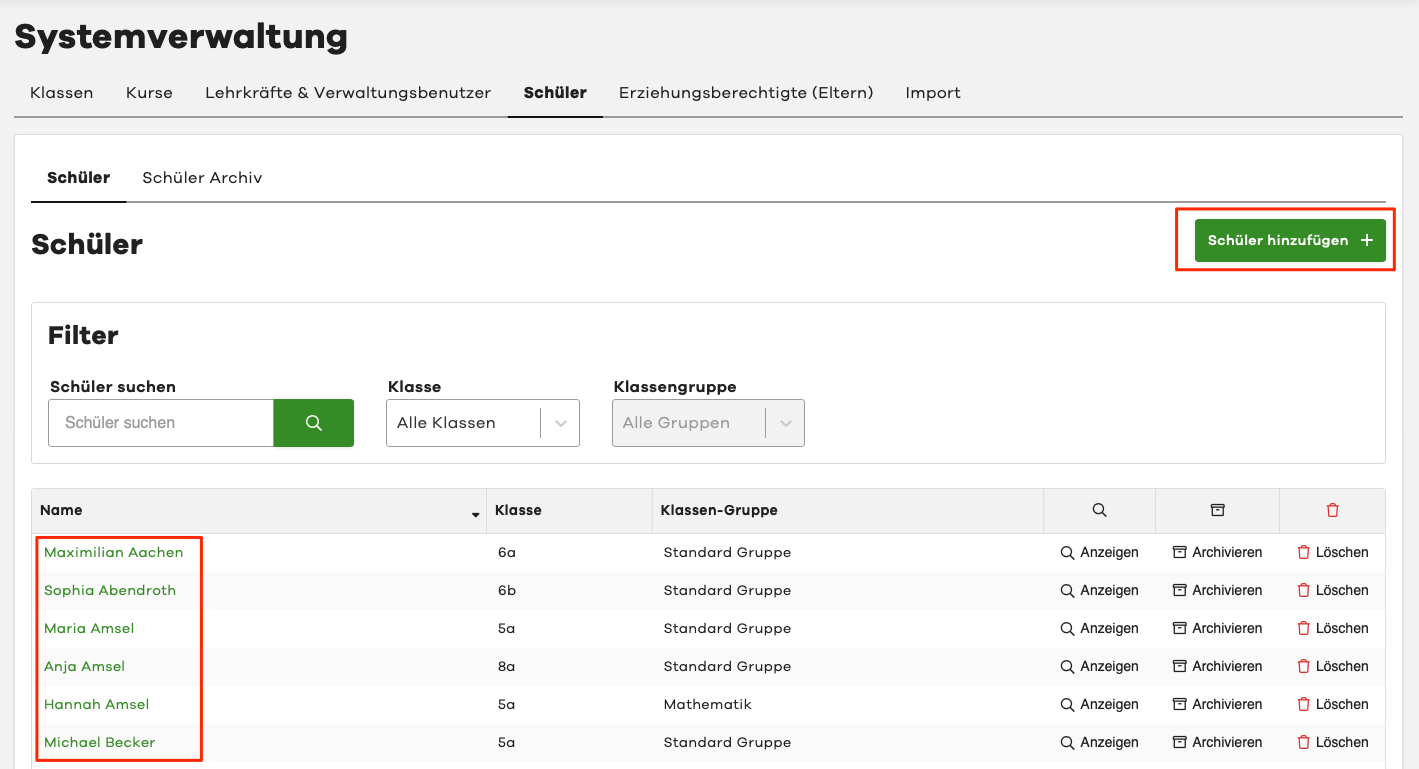Toggle sort arrow in Name column
The image size is (1419, 769).
point(475,514)
